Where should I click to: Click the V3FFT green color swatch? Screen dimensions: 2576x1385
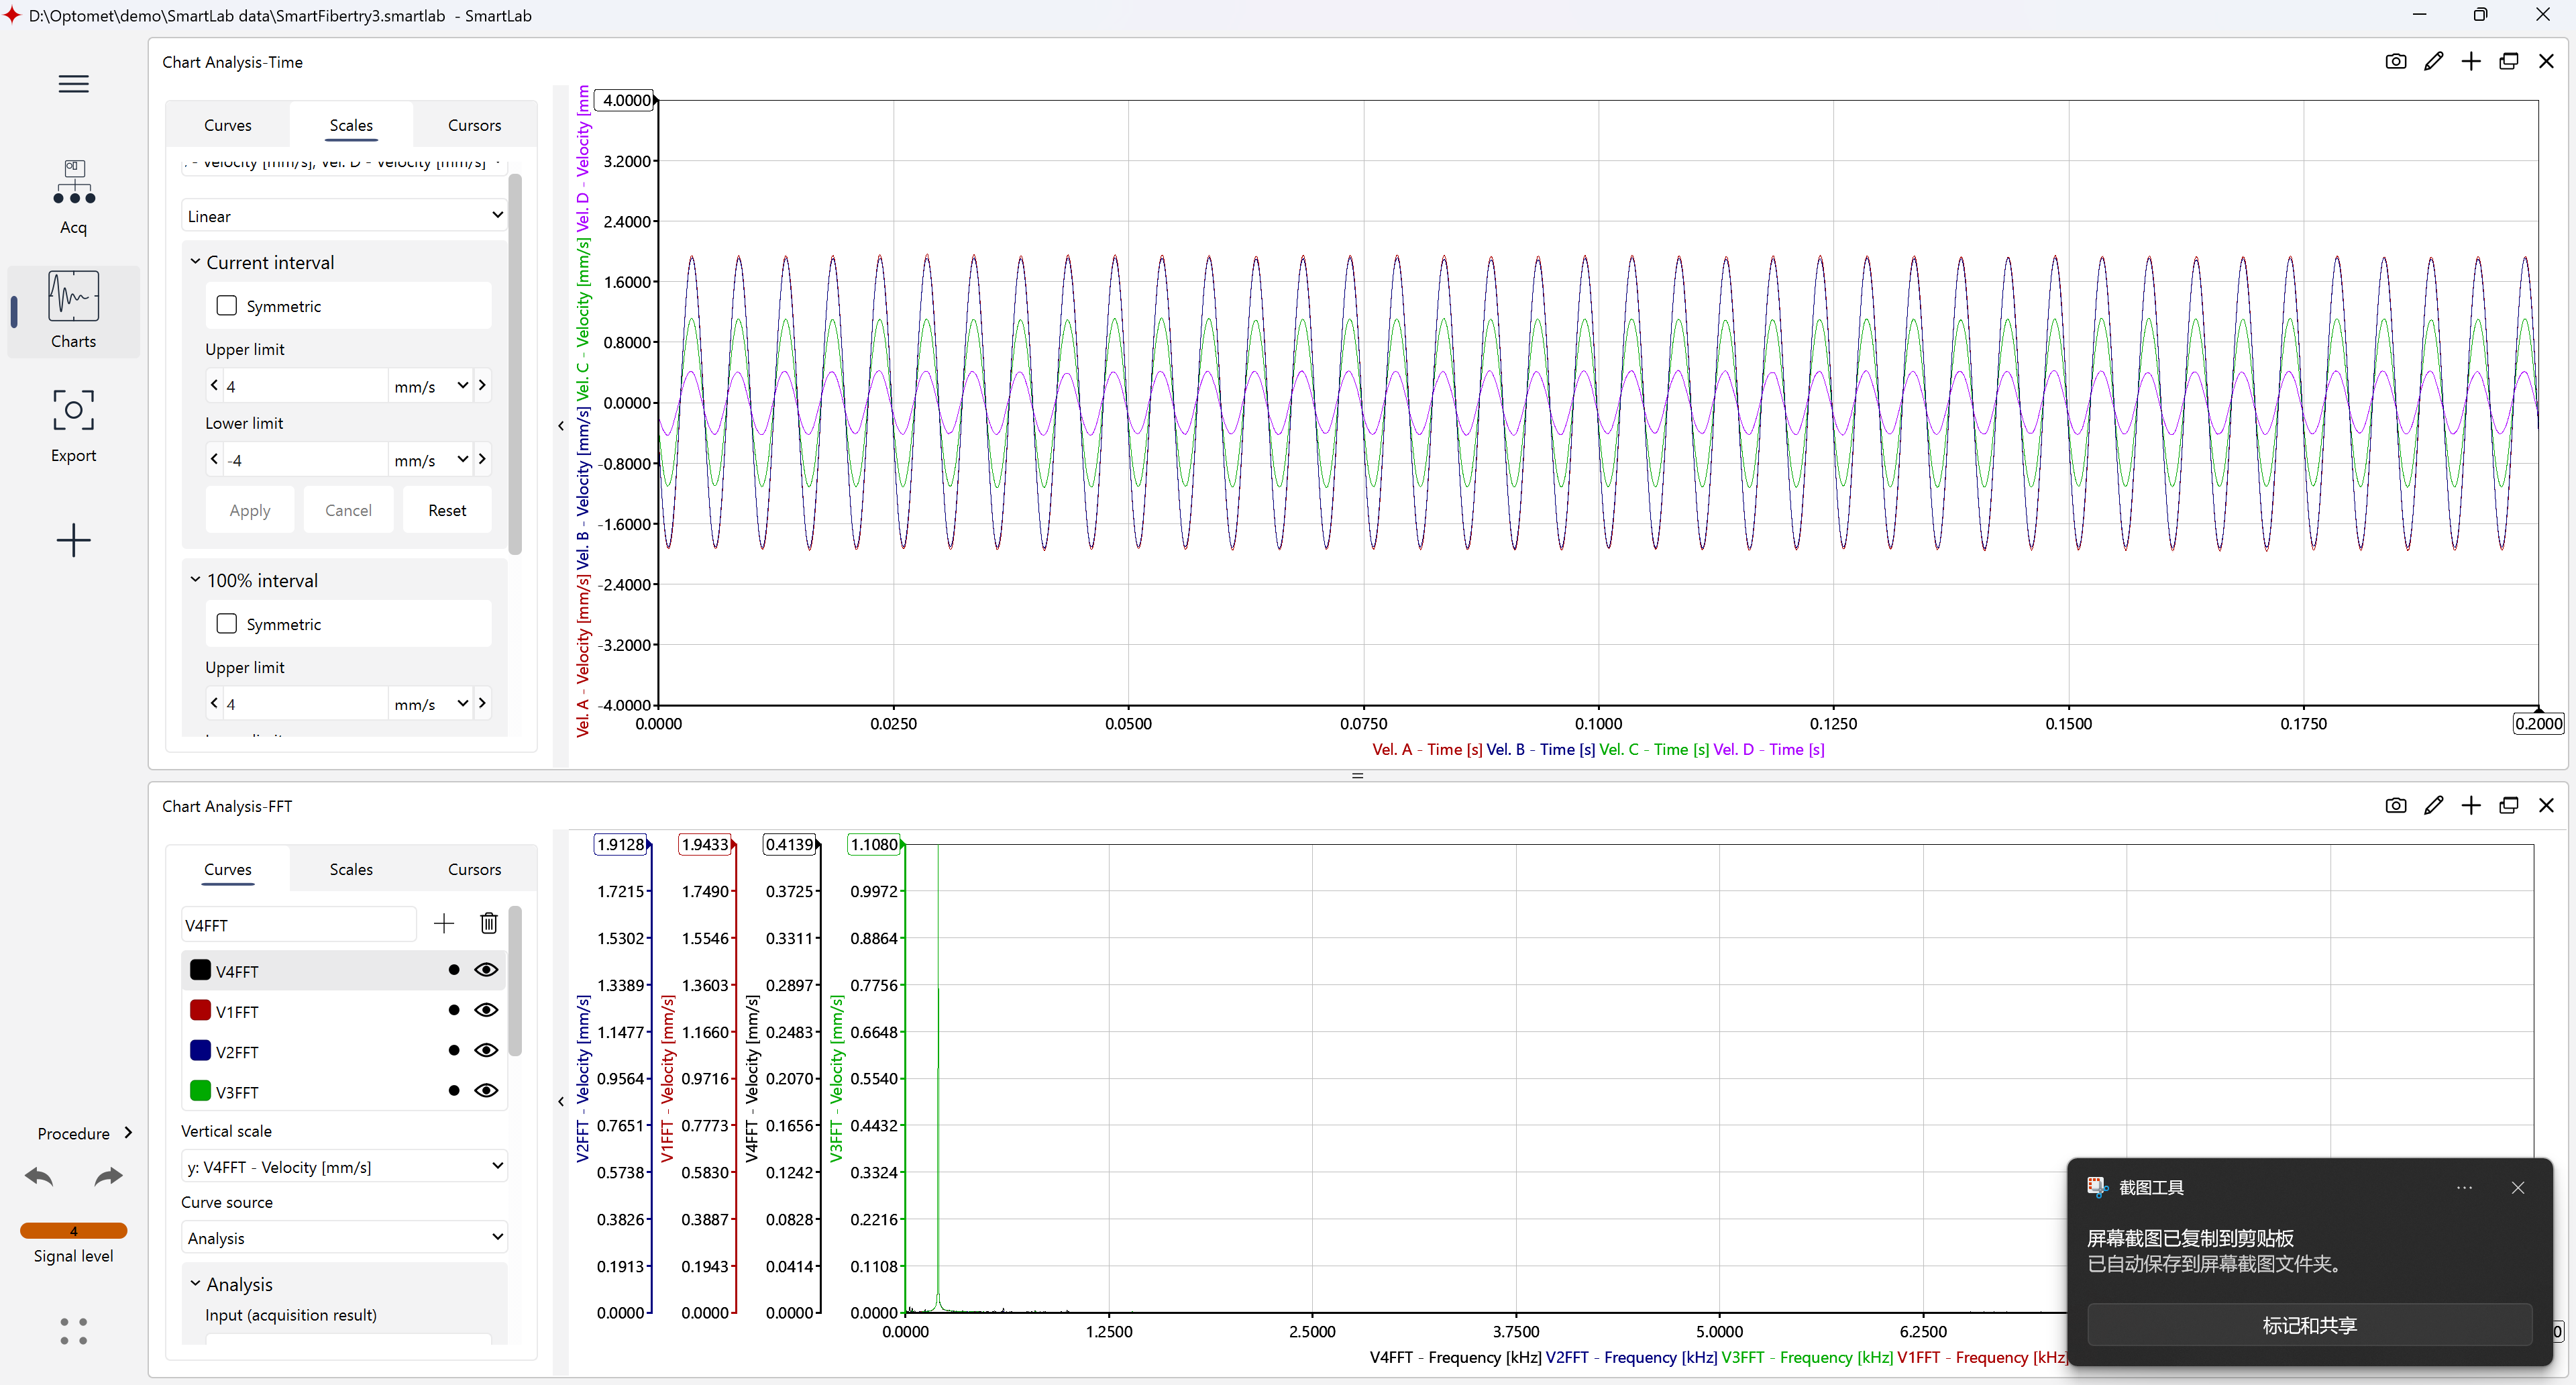click(200, 1091)
